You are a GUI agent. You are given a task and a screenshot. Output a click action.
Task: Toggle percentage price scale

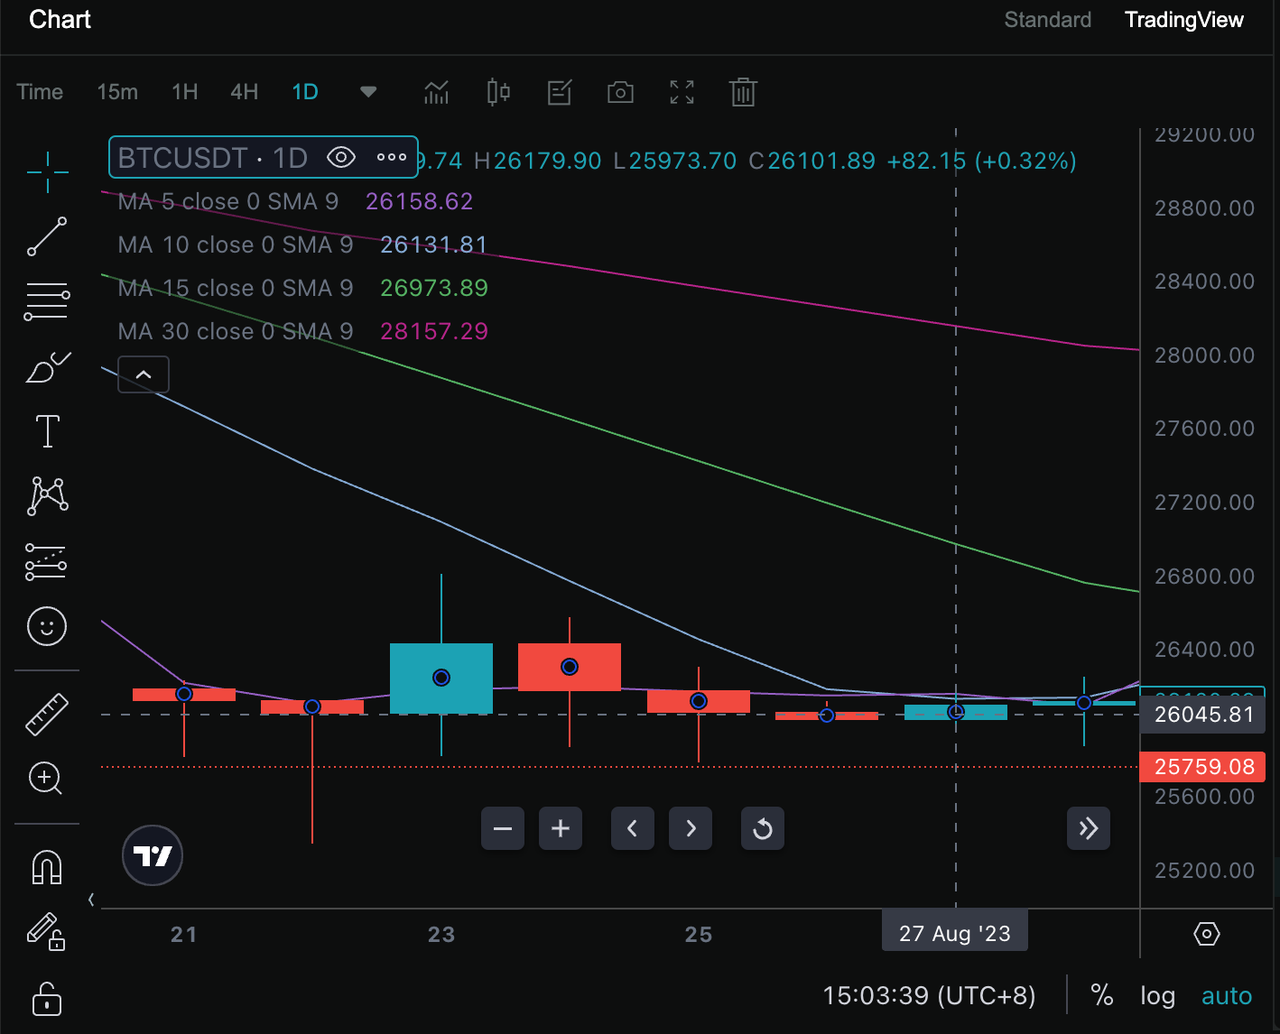pyautogui.click(x=1102, y=996)
